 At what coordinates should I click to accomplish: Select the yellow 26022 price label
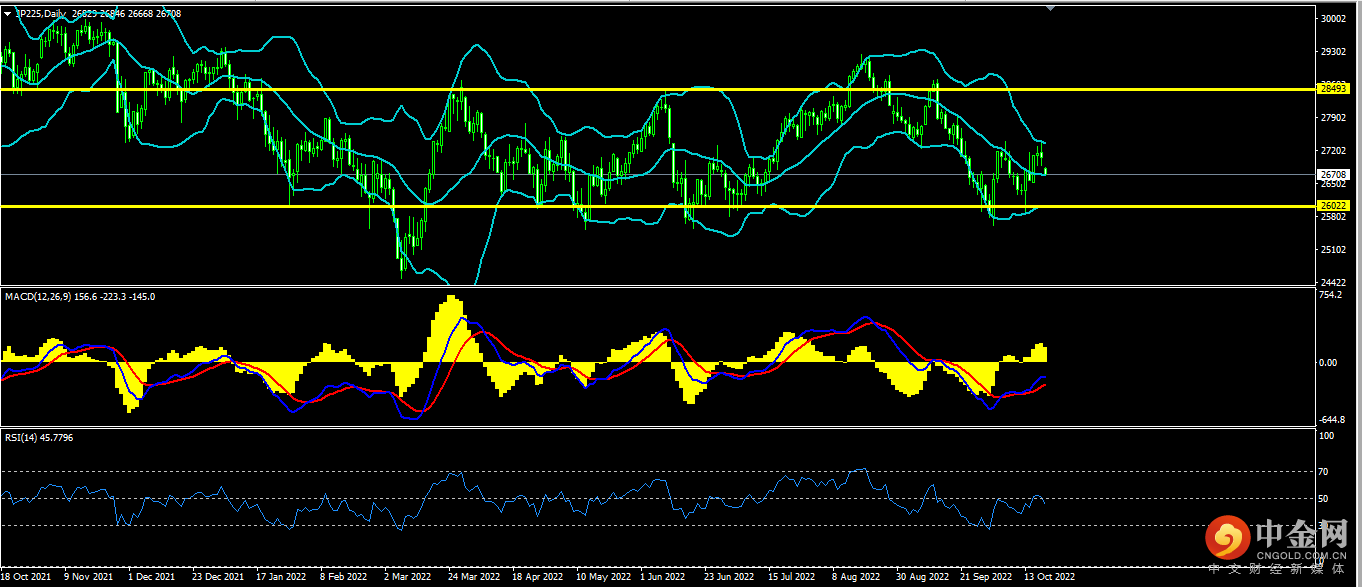[x=1334, y=206]
